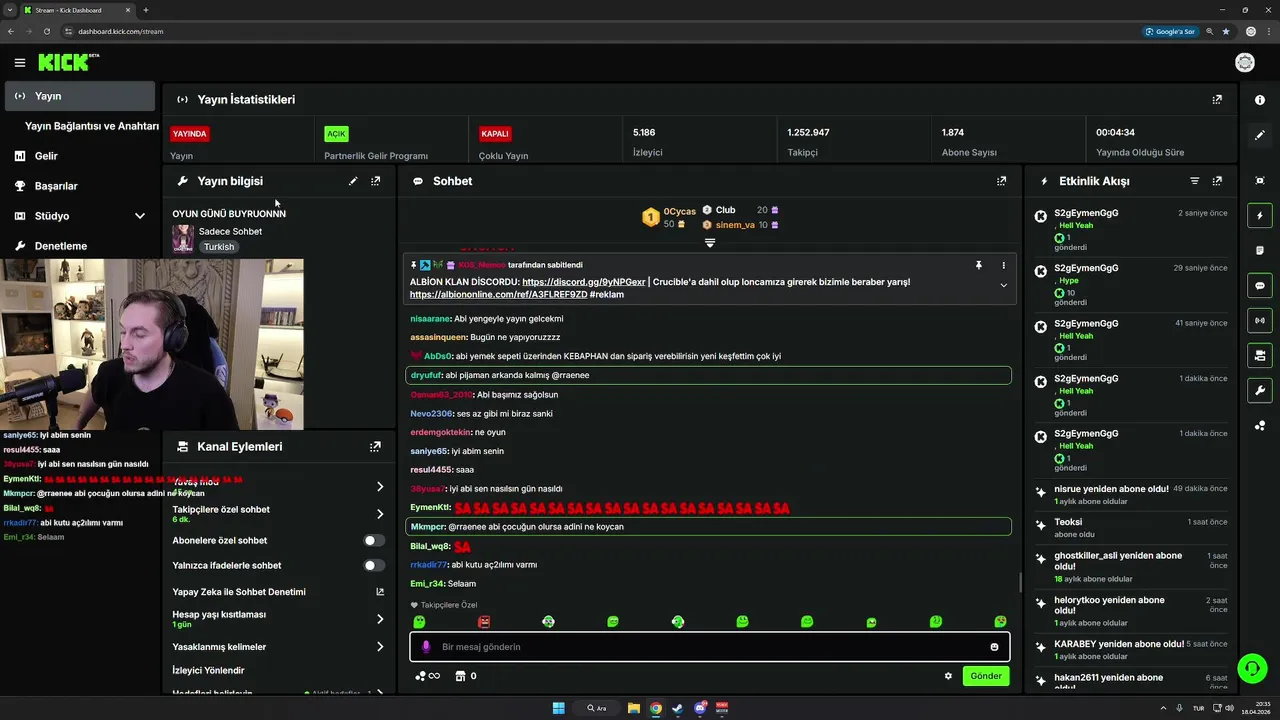Expand the pinned message with the chevron
The image size is (1280, 720).
(1003, 285)
